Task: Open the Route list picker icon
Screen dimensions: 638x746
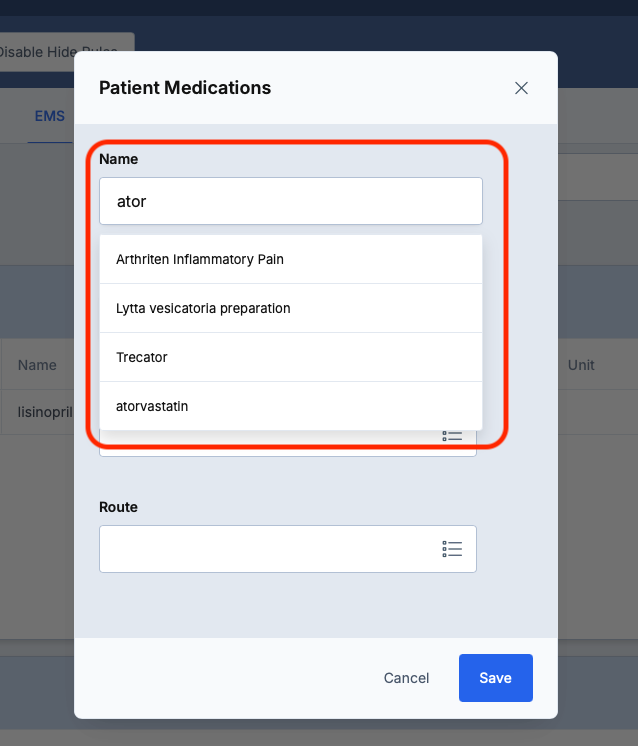Action: click(x=452, y=549)
